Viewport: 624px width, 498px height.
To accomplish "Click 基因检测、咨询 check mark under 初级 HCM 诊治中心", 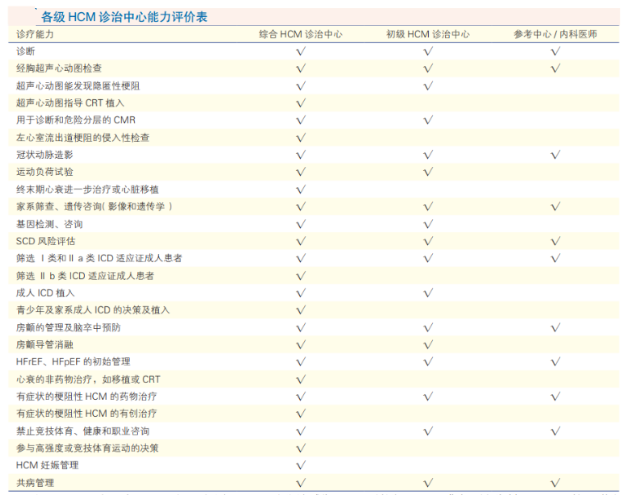I will coord(428,224).
